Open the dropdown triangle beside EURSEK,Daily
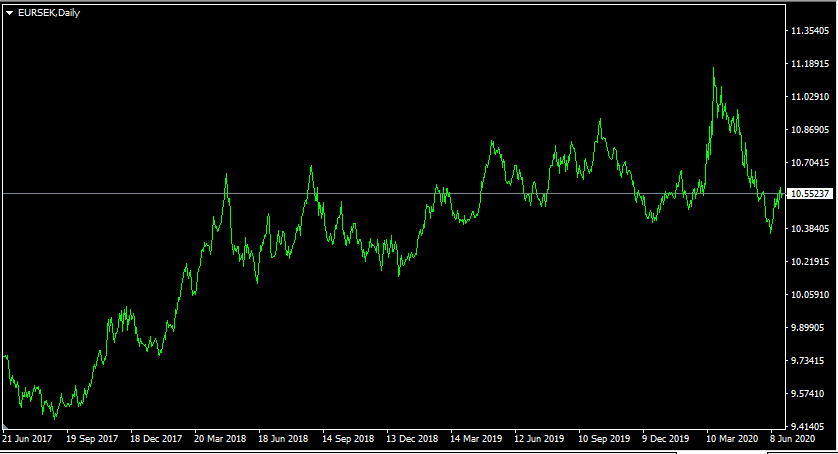Screen dimensions: 838x454 click(x=9, y=13)
